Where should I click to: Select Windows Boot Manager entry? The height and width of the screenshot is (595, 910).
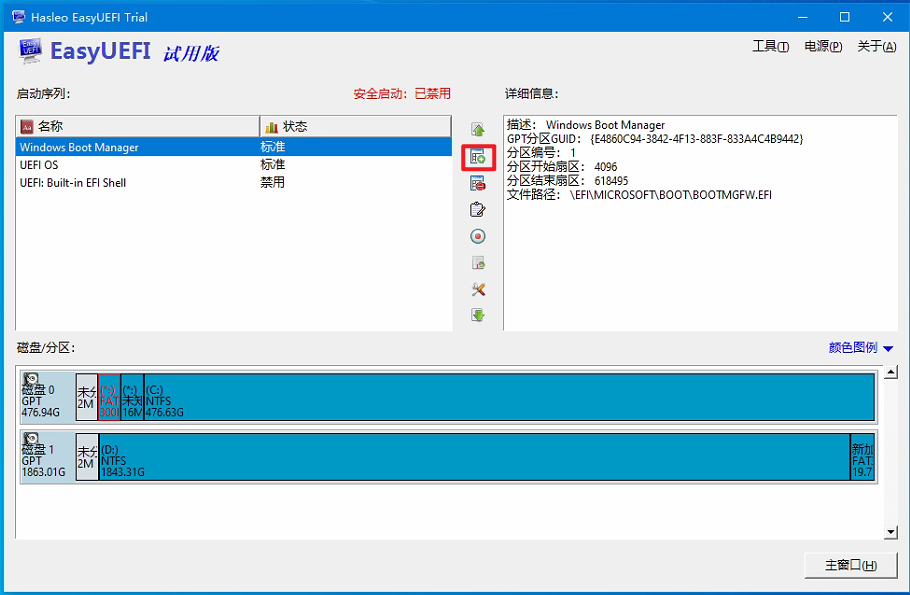pos(234,147)
